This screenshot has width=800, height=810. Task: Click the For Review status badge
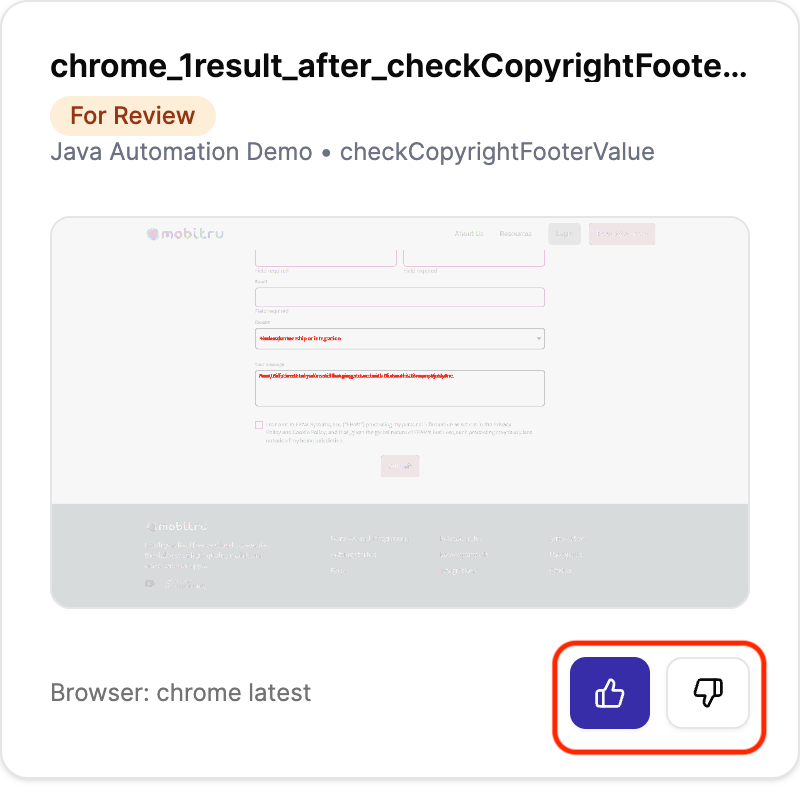point(132,116)
